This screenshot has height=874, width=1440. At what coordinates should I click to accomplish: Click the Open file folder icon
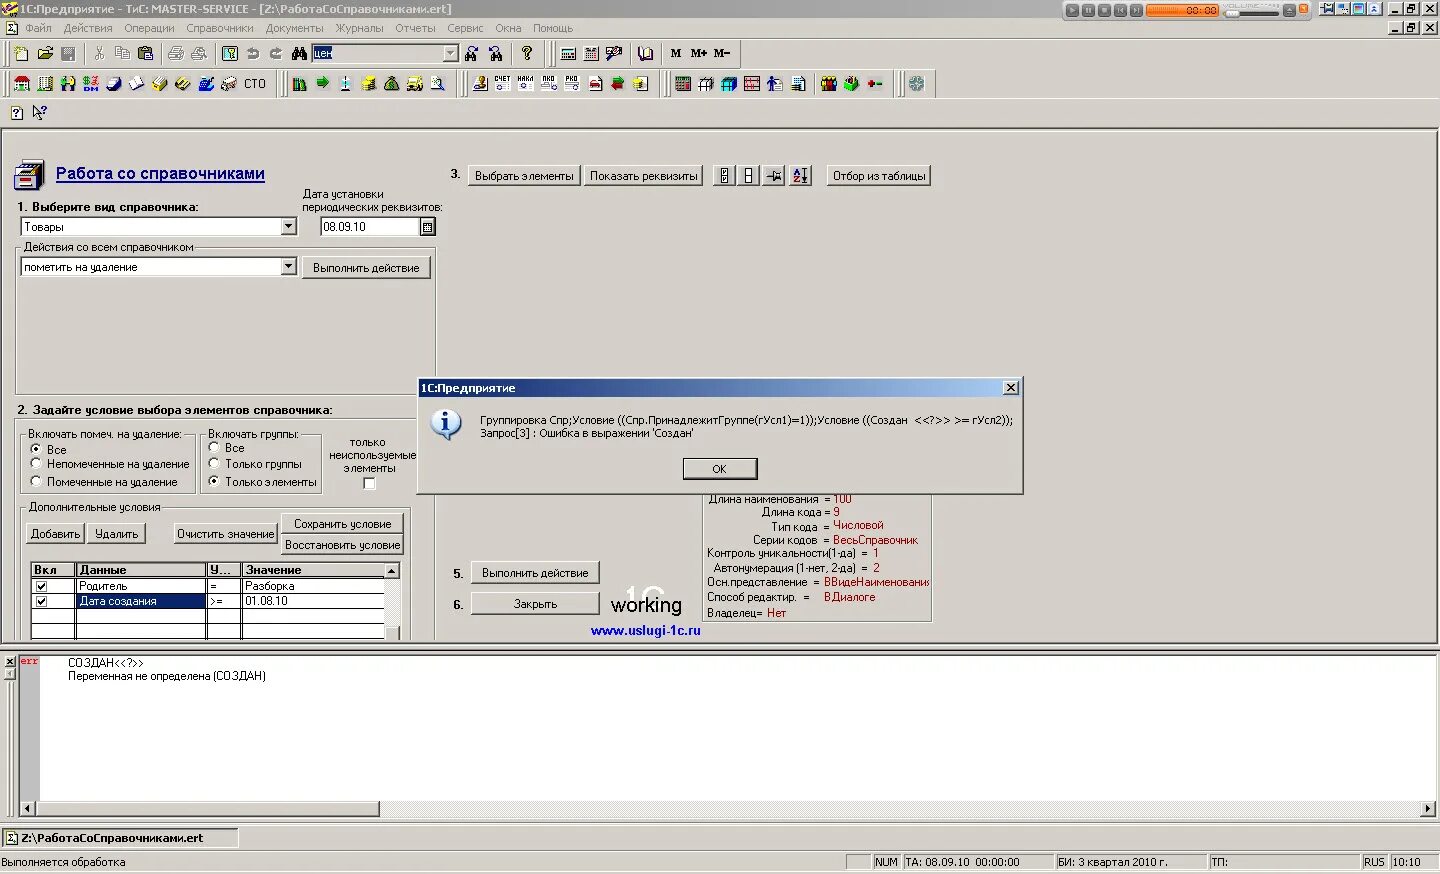coord(45,53)
